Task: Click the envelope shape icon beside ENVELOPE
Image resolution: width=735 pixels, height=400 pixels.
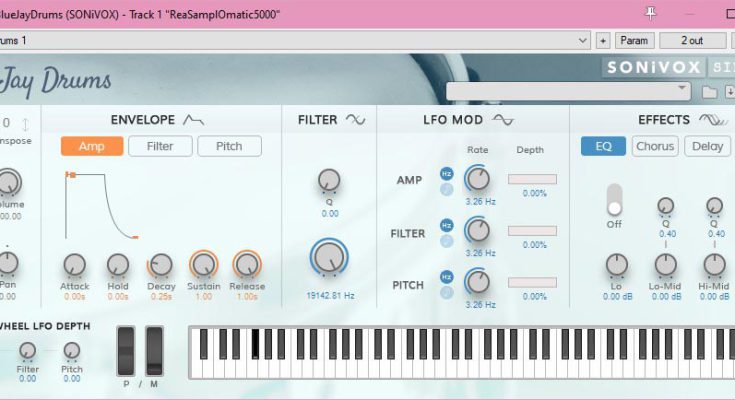Action: tap(193, 120)
